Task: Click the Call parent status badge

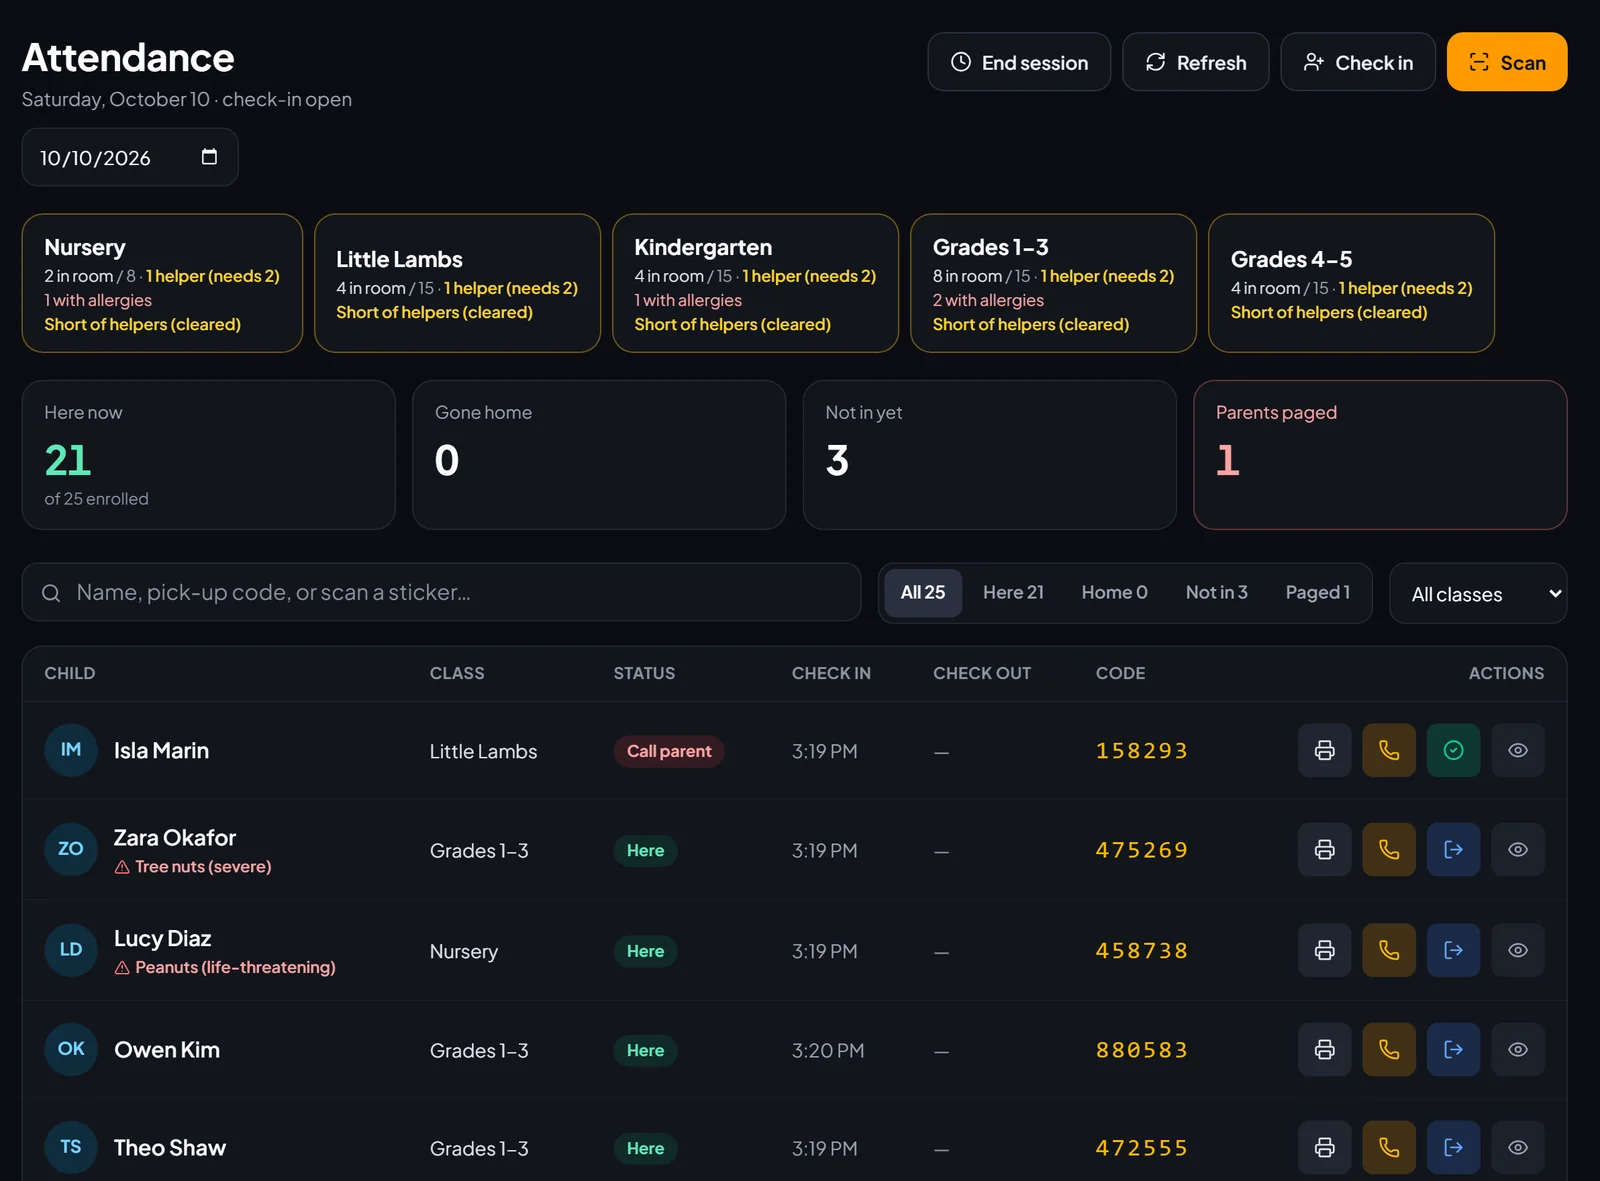Action: pos(669,751)
